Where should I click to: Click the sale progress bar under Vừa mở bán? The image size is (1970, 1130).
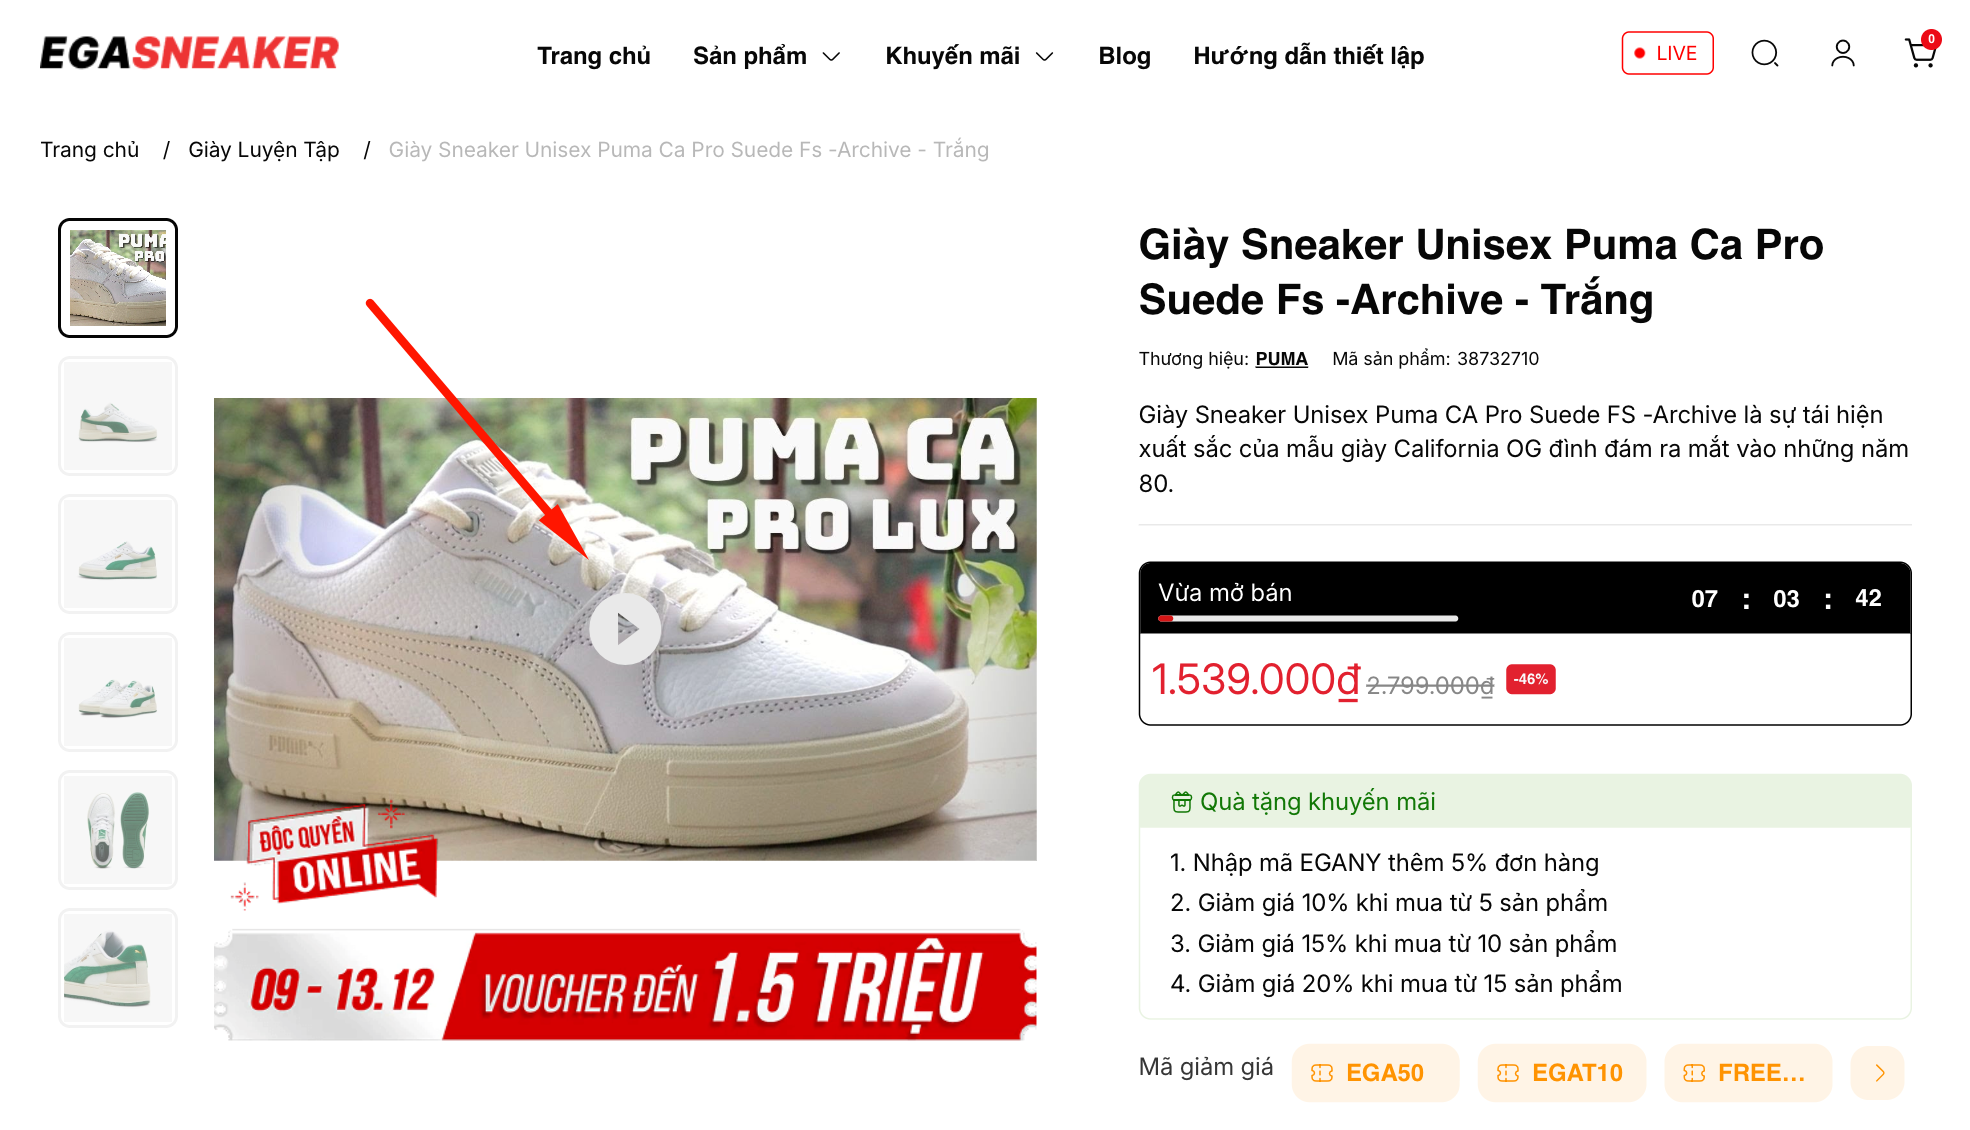click(1308, 619)
